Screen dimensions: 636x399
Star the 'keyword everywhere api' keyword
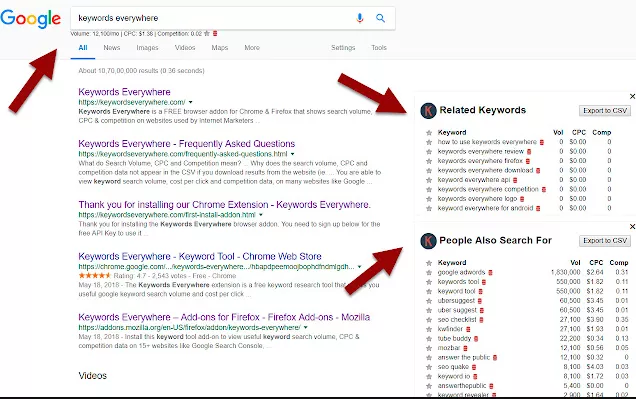click(429, 180)
